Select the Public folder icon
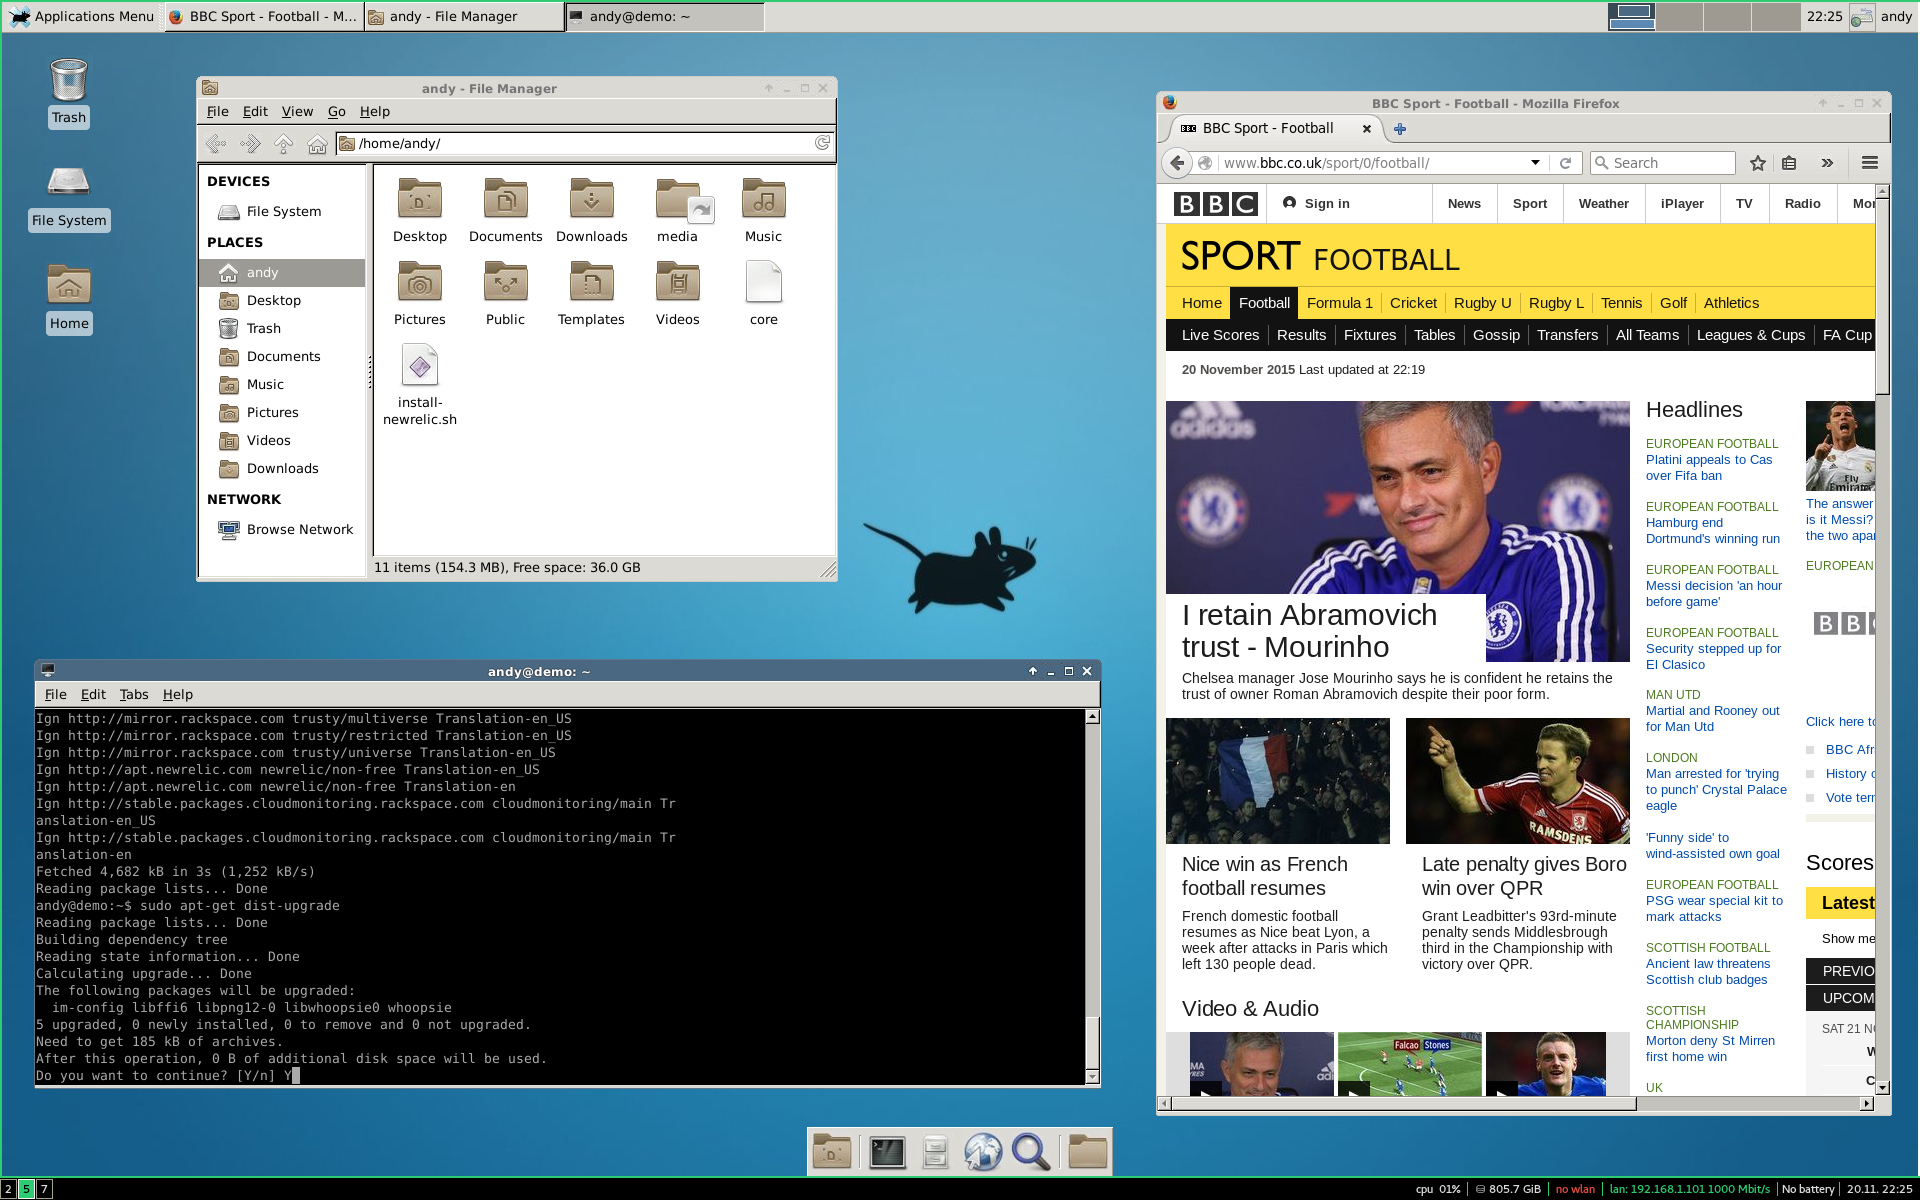 coord(506,282)
